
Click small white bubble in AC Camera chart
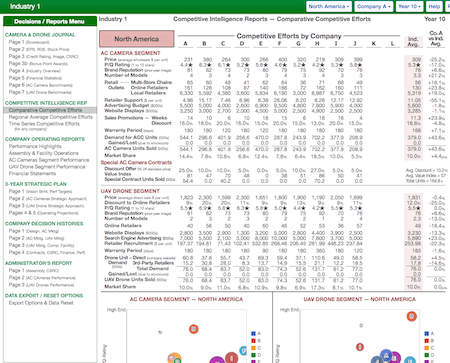[160, 332]
